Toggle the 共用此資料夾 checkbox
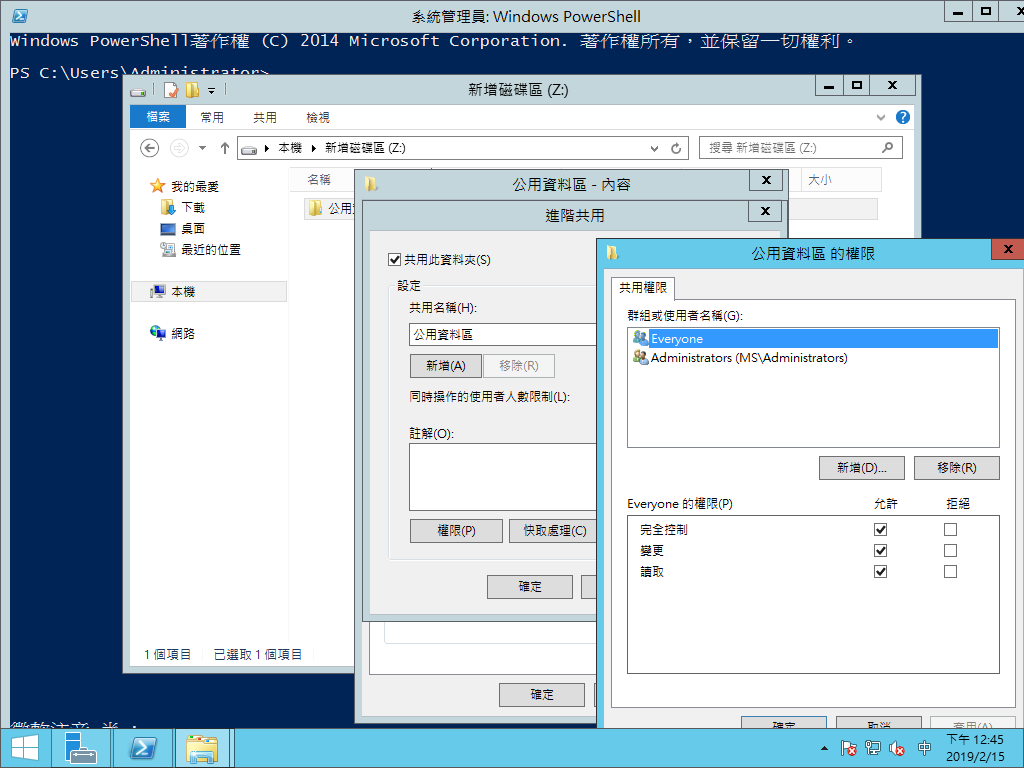 tap(394, 260)
